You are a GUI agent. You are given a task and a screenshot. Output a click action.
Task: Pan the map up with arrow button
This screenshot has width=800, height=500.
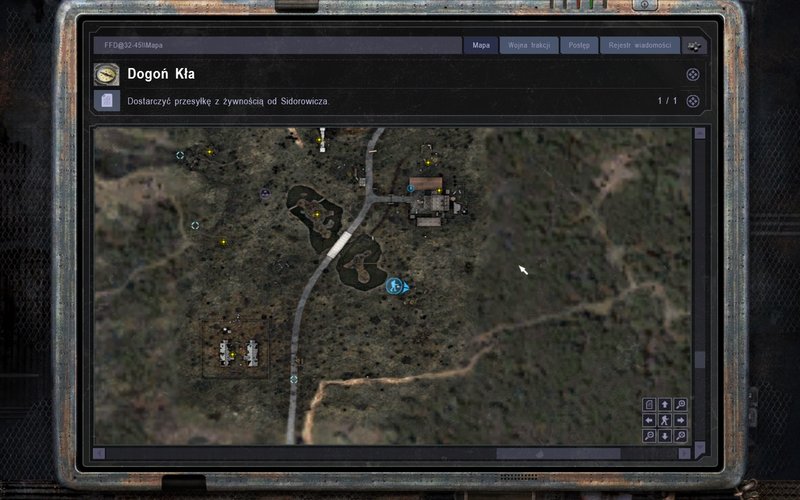[665, 405]
